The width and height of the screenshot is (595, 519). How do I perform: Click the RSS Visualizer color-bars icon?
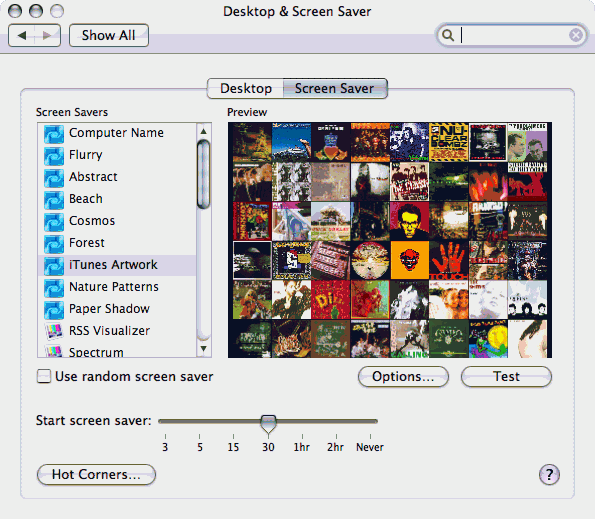[54, 331]
